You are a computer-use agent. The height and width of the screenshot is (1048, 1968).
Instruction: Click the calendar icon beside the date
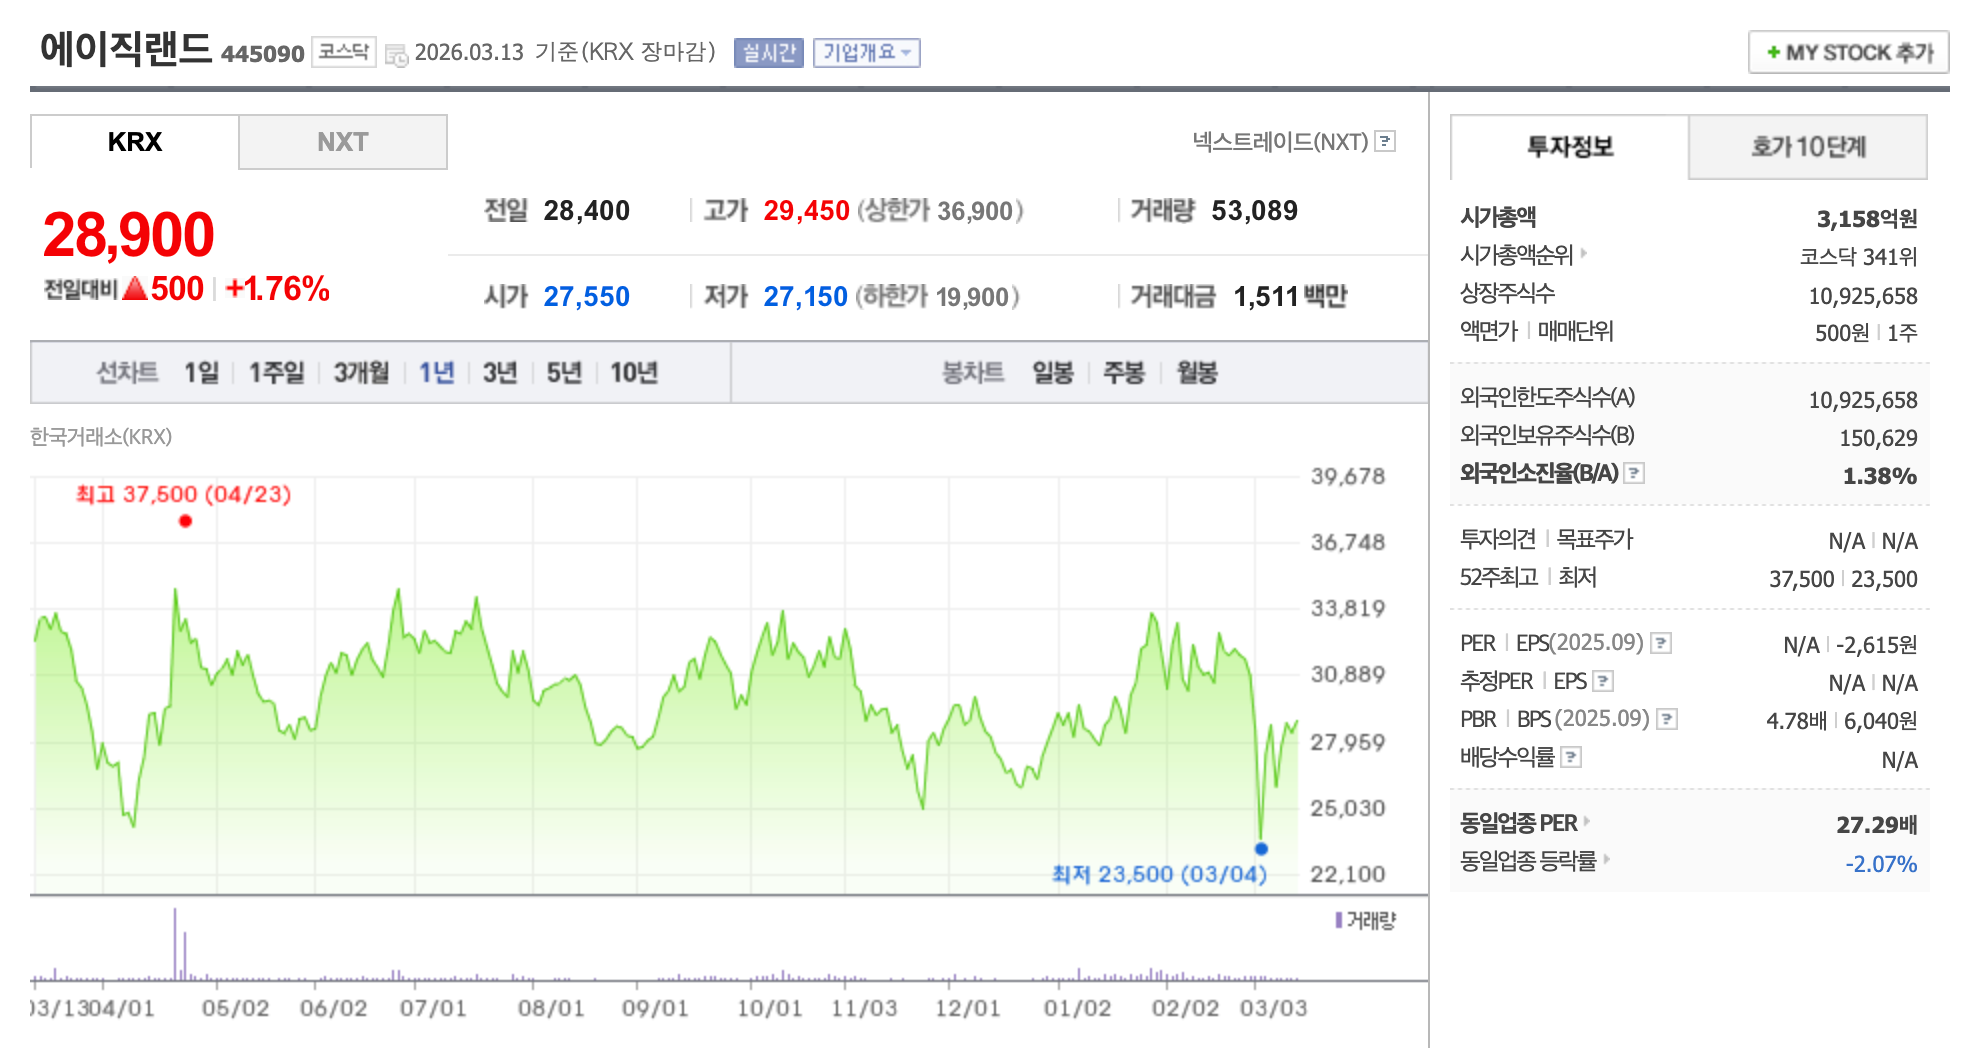coord(396,55)
